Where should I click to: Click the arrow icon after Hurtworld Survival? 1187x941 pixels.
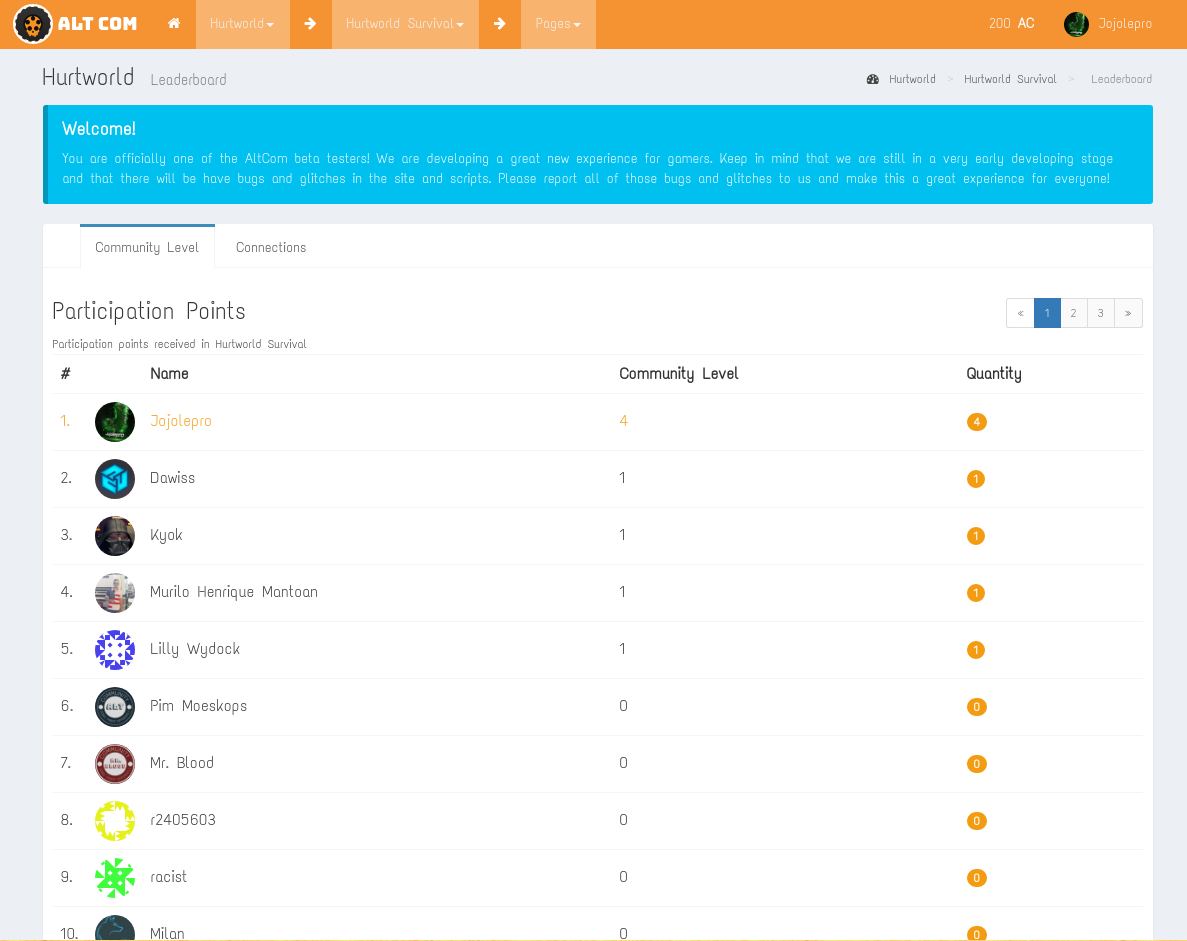click(x=499, y=24)
